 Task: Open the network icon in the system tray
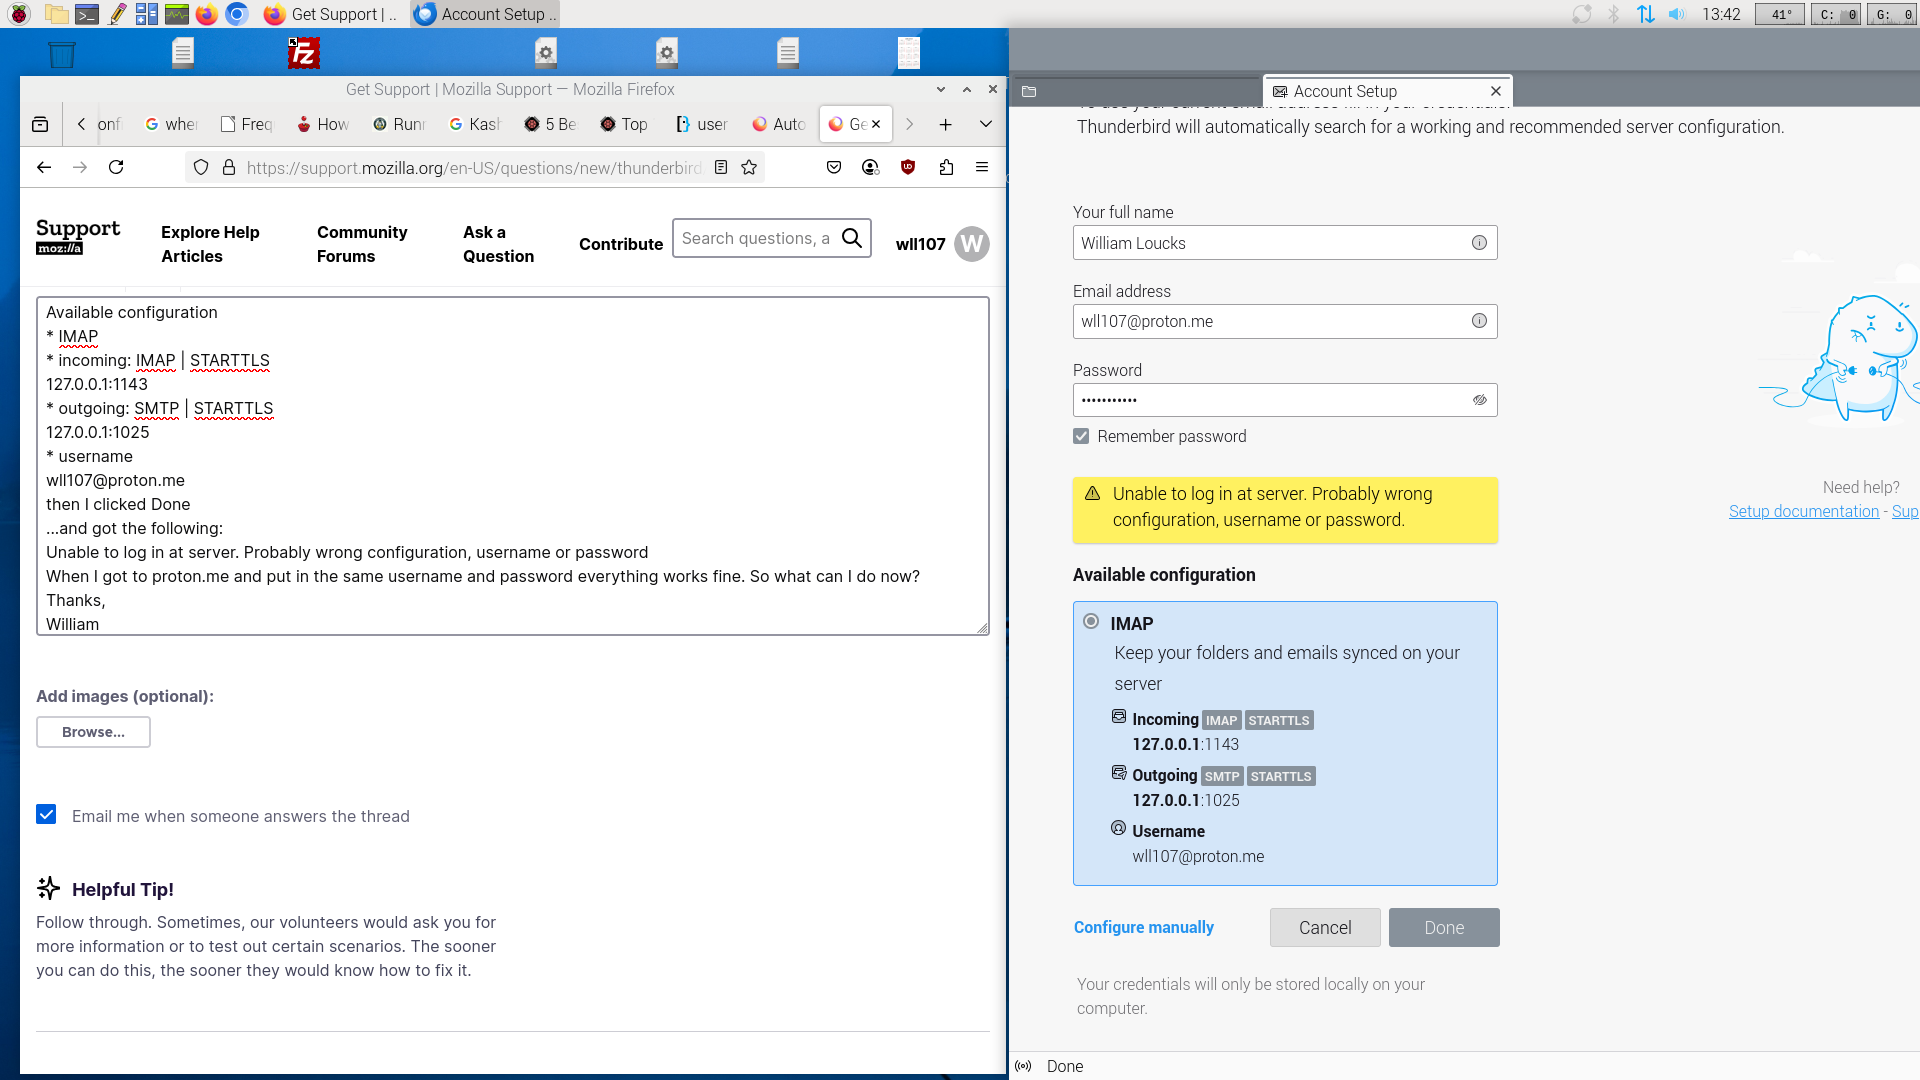(1645, 14)
